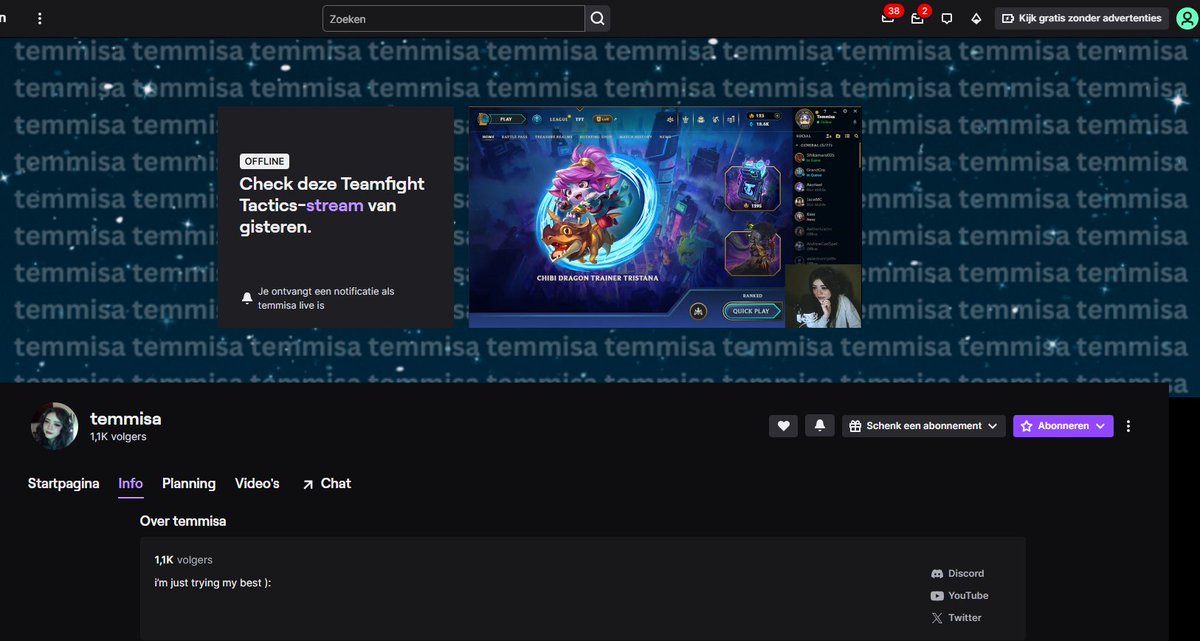1200x641 pixels.
Task: Open the YouTube social link
Action: coord(960,596)
